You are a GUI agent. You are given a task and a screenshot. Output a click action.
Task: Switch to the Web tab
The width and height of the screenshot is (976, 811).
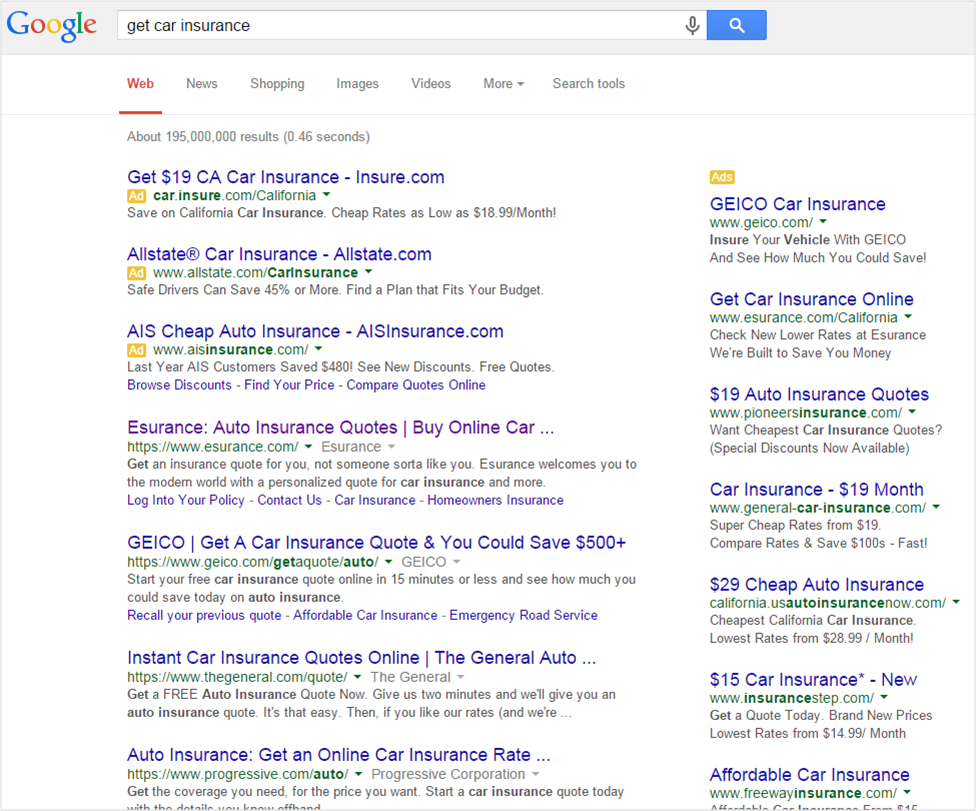tap(140, 83)
